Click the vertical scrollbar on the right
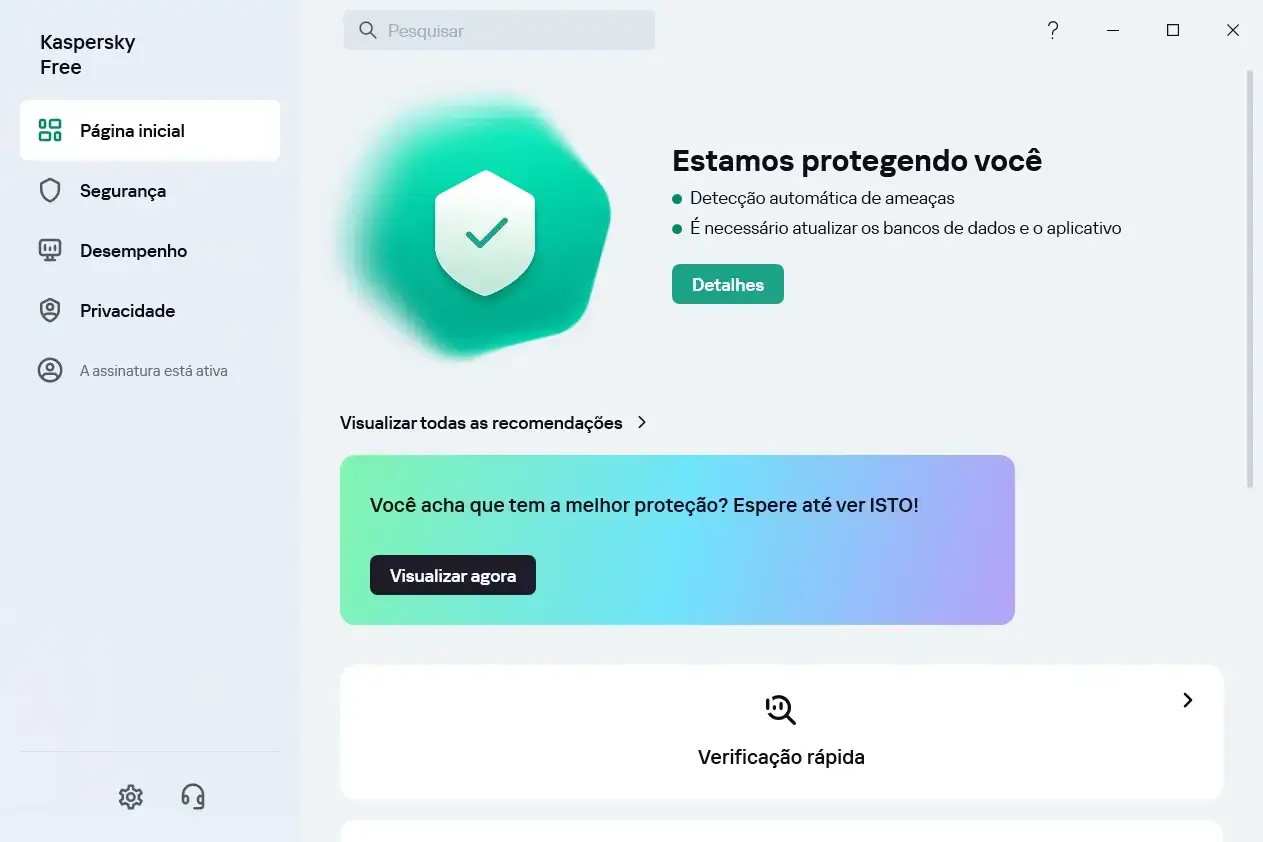 click(x=1249, y=278)
